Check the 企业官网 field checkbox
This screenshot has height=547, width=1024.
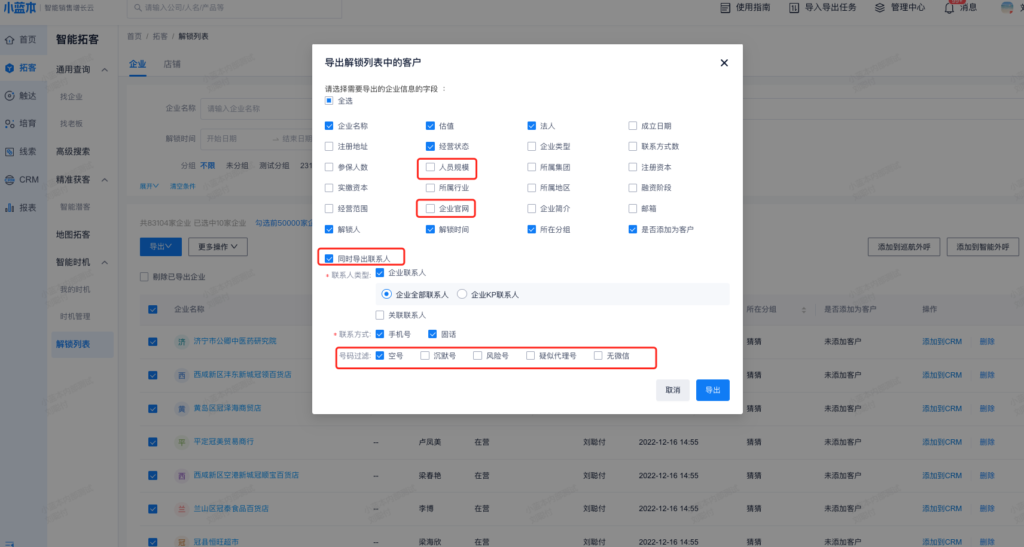coord(430,209)
